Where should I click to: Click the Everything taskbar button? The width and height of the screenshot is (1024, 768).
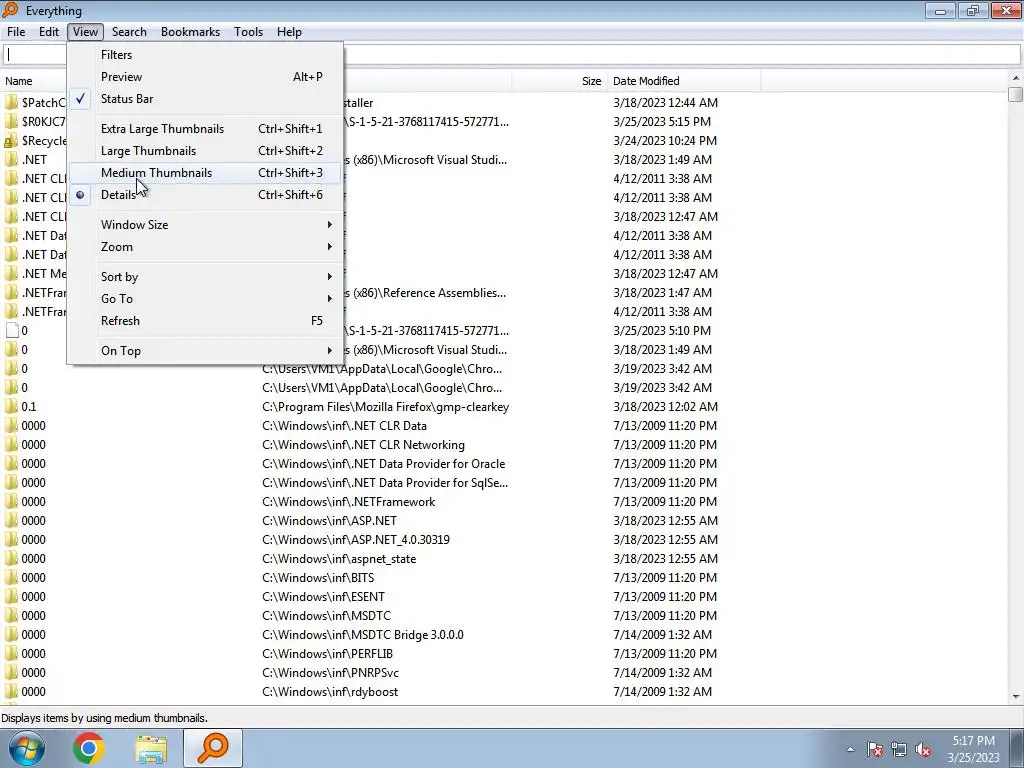213,748
